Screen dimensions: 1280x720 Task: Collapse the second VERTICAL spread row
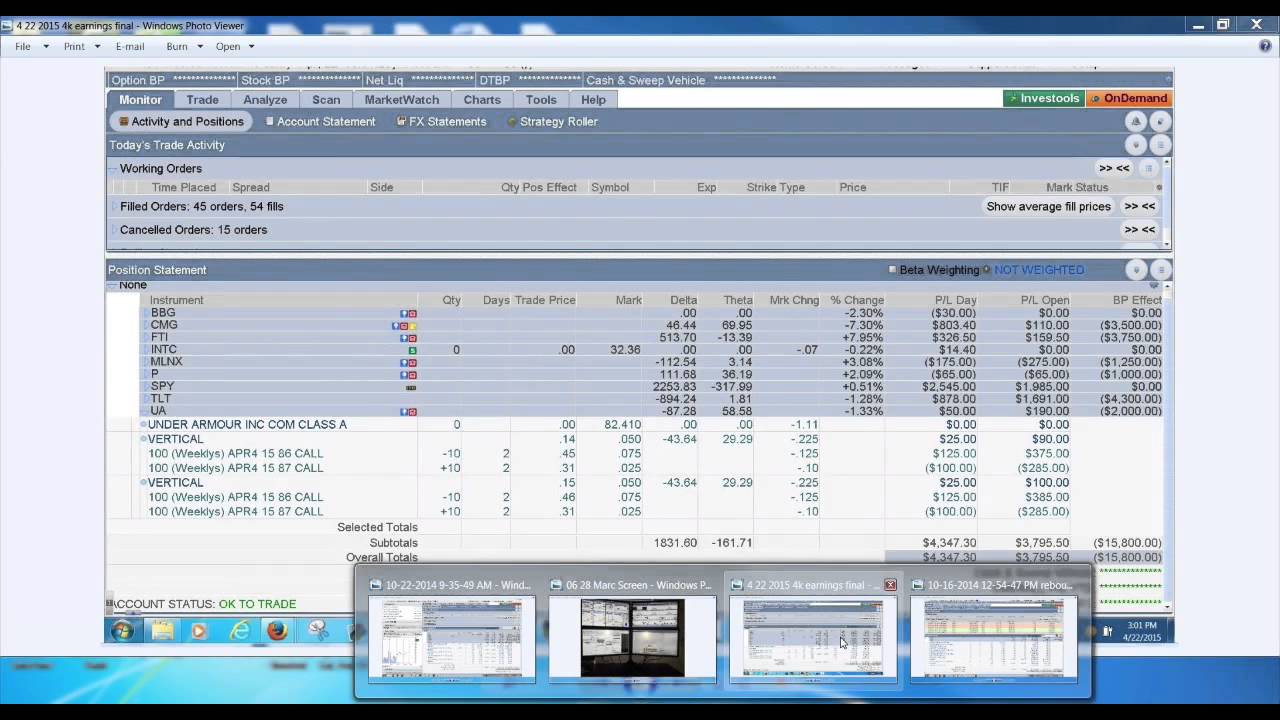click(x=143, y=483)
